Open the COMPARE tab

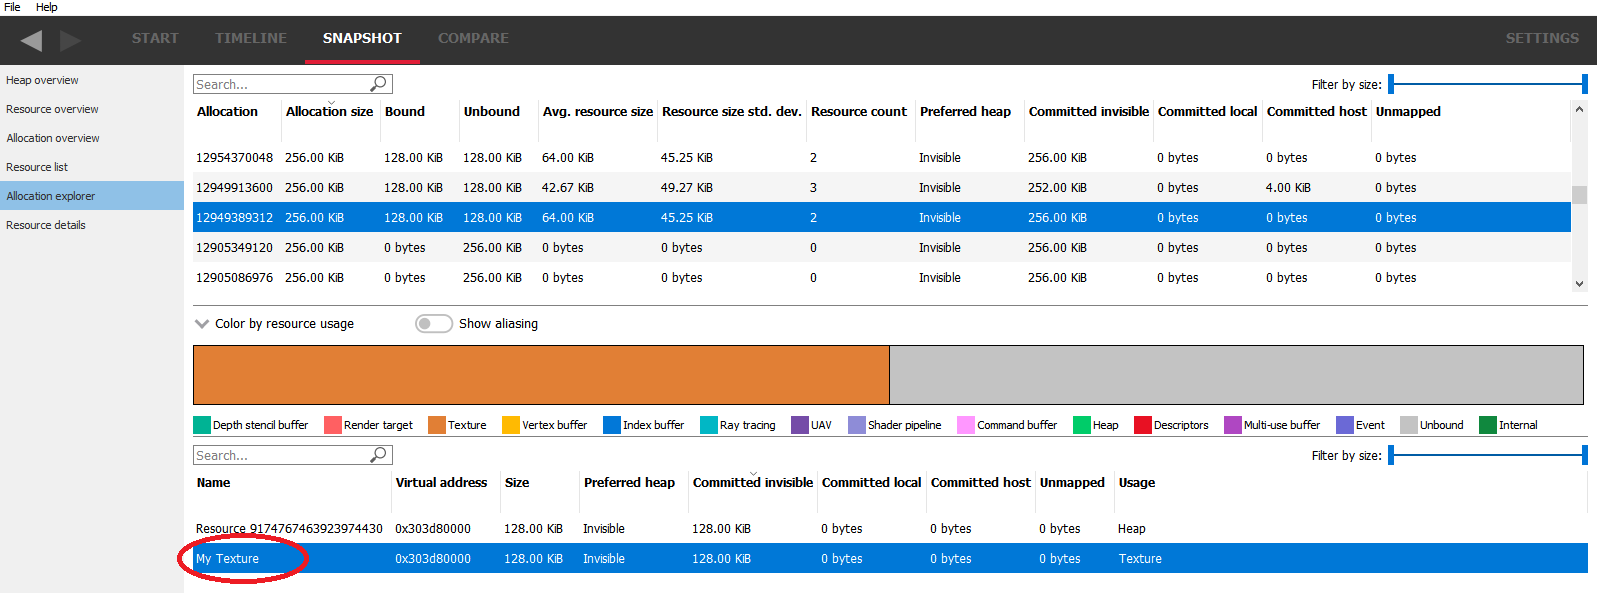point(473,38)
